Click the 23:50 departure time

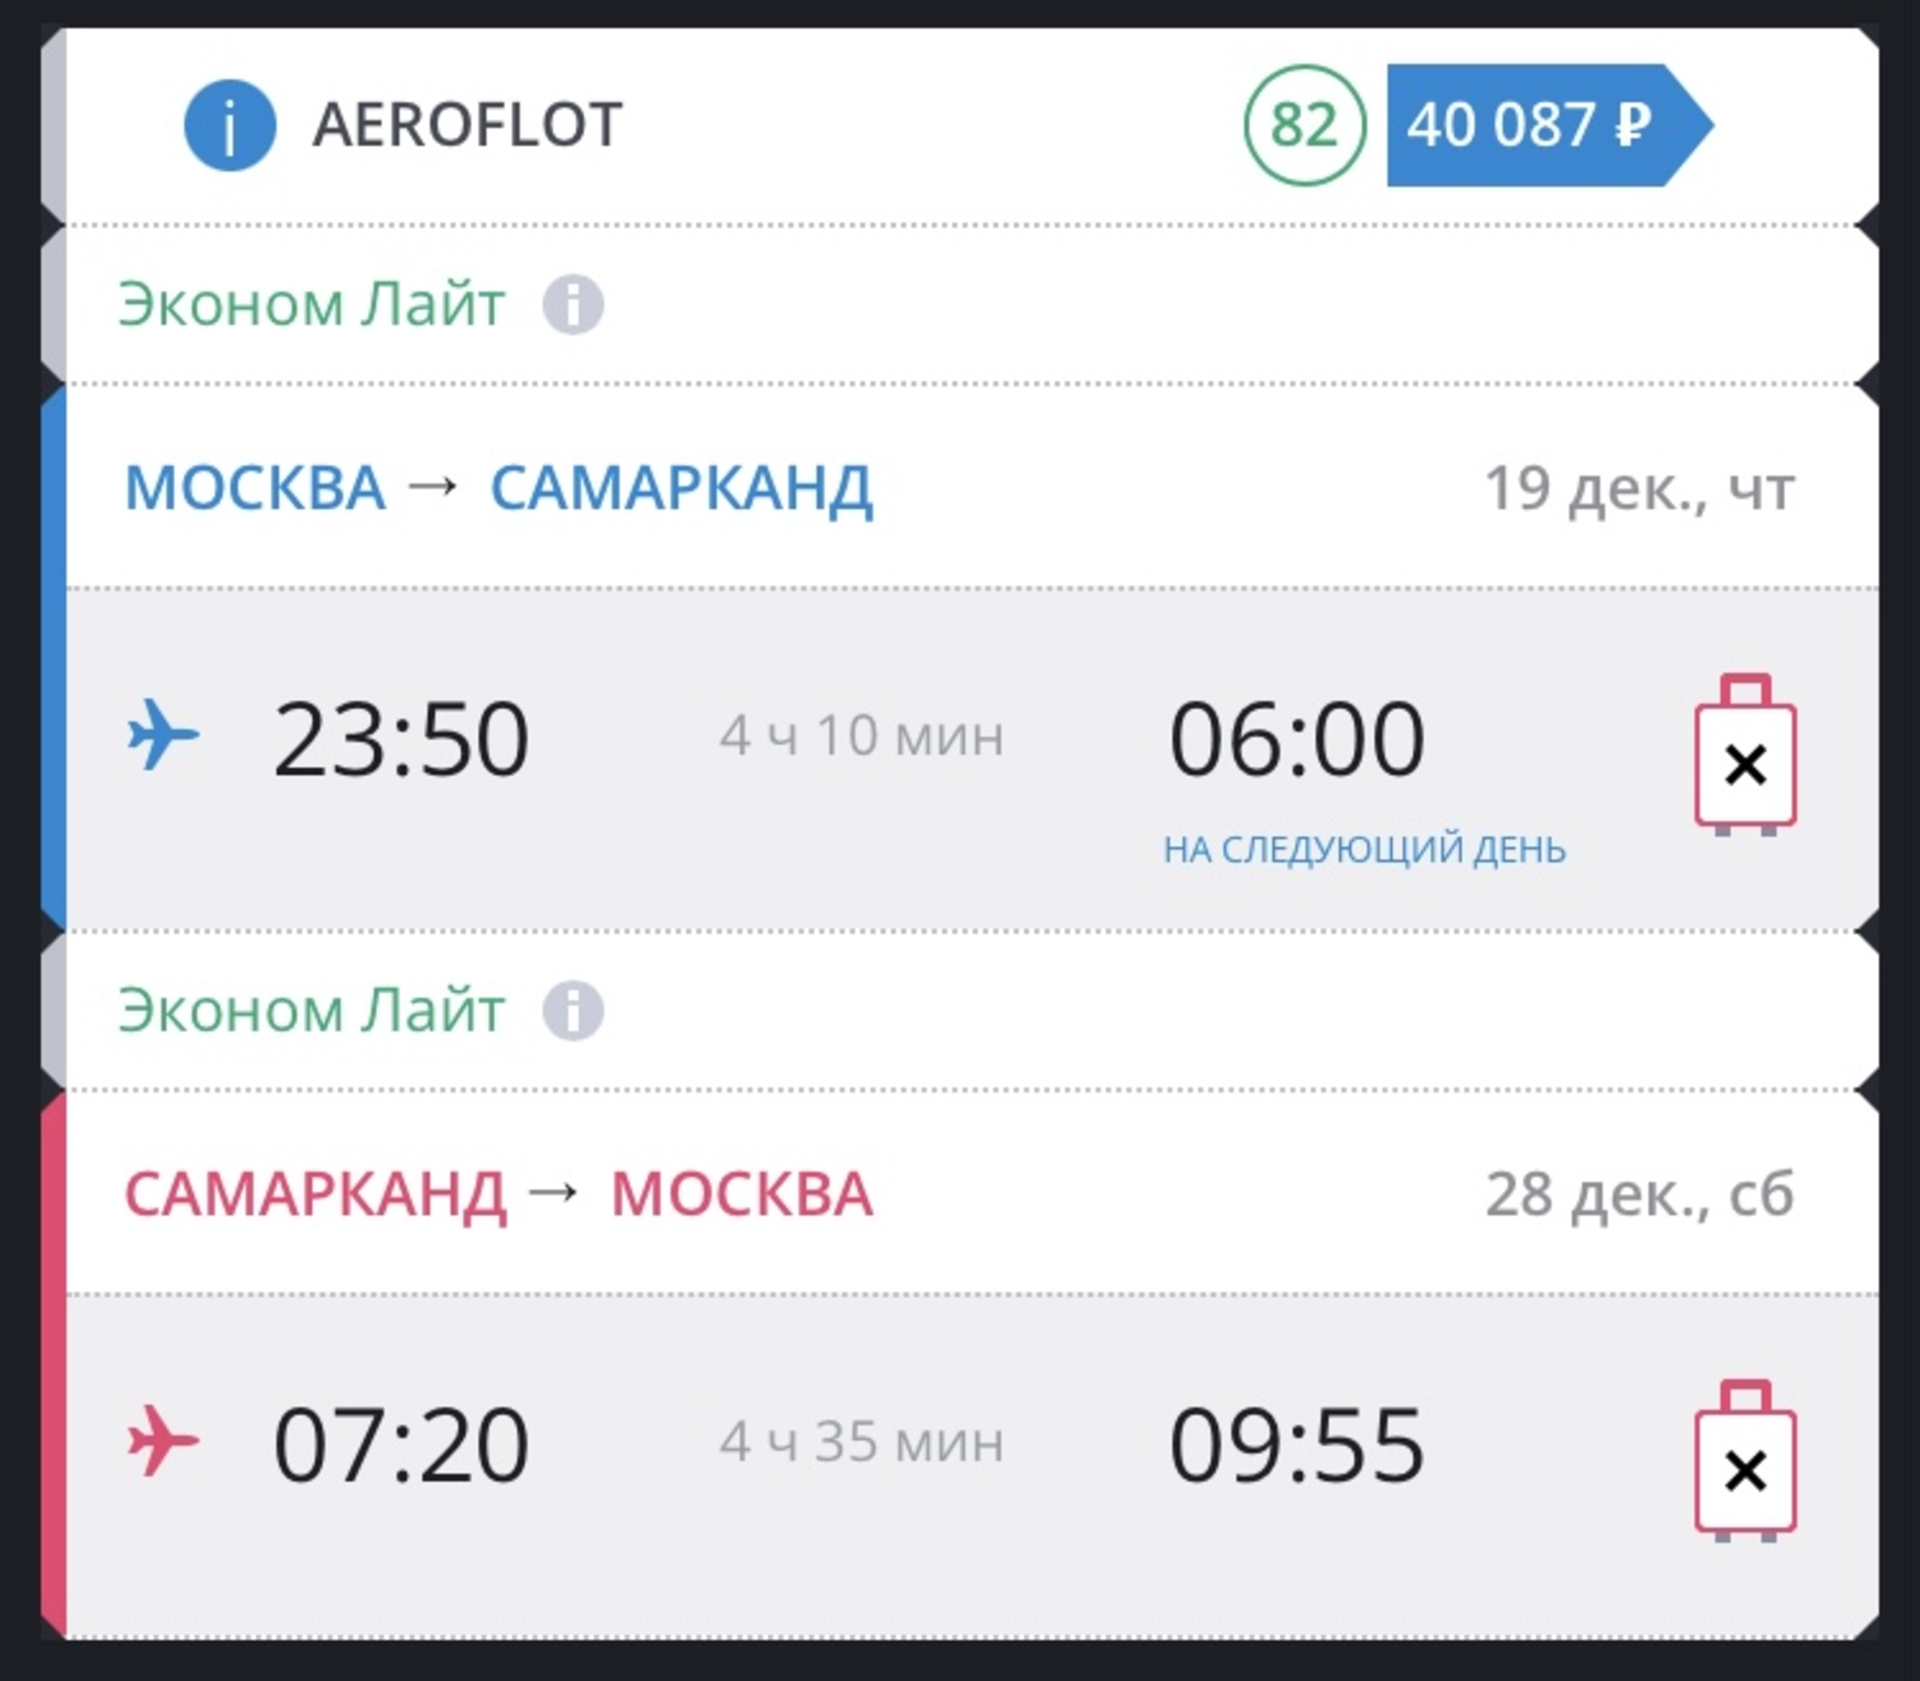coord(401,739)
